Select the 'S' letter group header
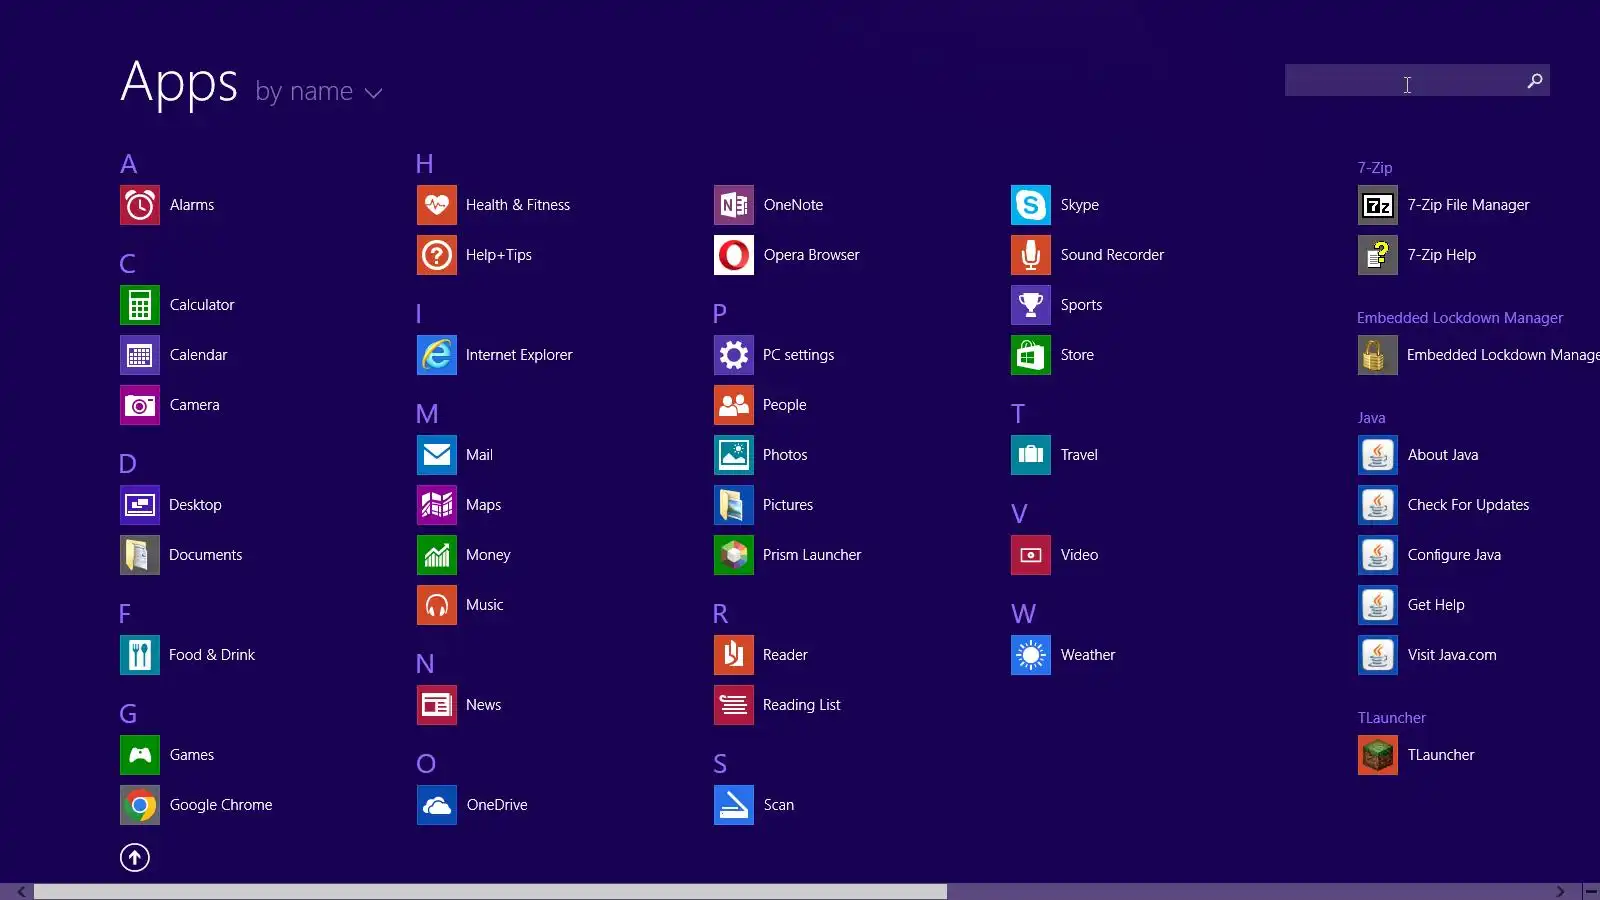Screen dimensions: 1600x900 pos(720,764)
